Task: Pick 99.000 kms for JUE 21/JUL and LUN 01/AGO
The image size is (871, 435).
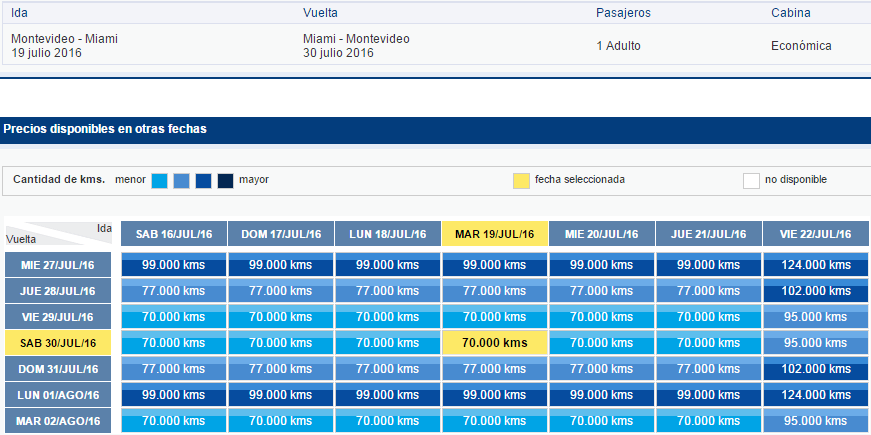Action: (709, 395)
